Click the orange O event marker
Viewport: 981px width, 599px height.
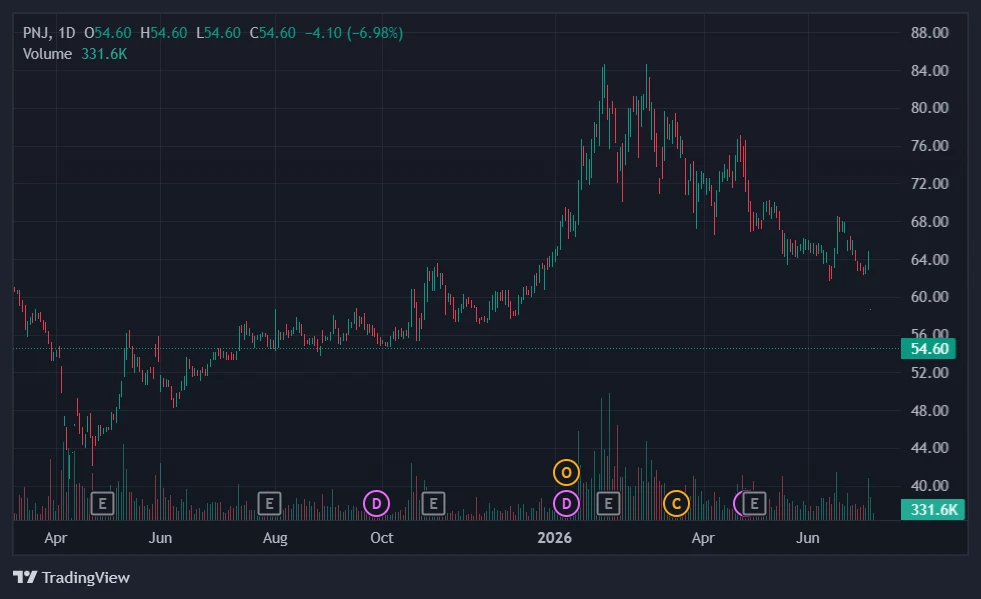566,473
